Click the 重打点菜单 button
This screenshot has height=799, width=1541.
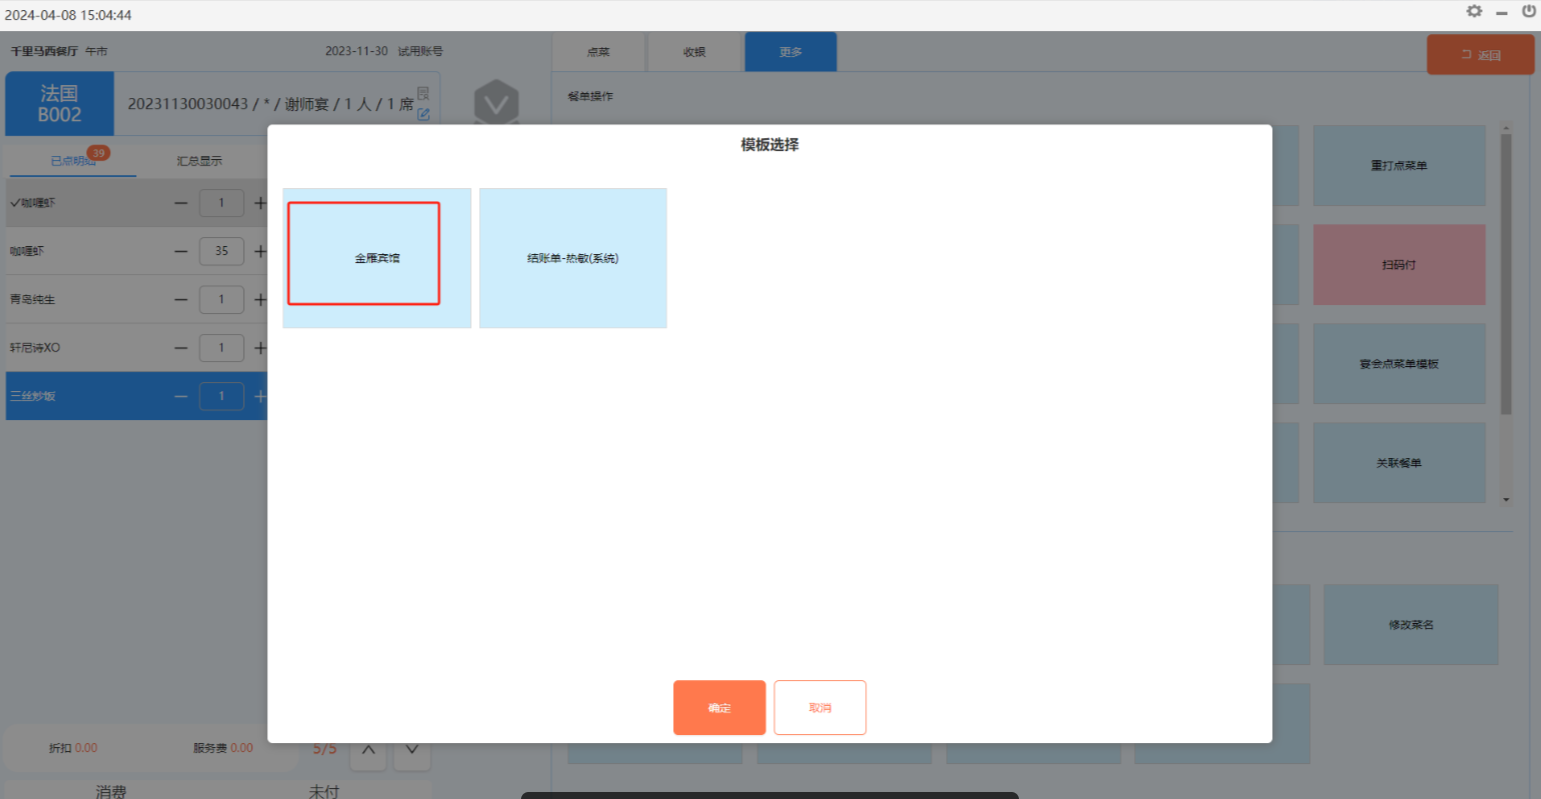(x=1398, y=166)
